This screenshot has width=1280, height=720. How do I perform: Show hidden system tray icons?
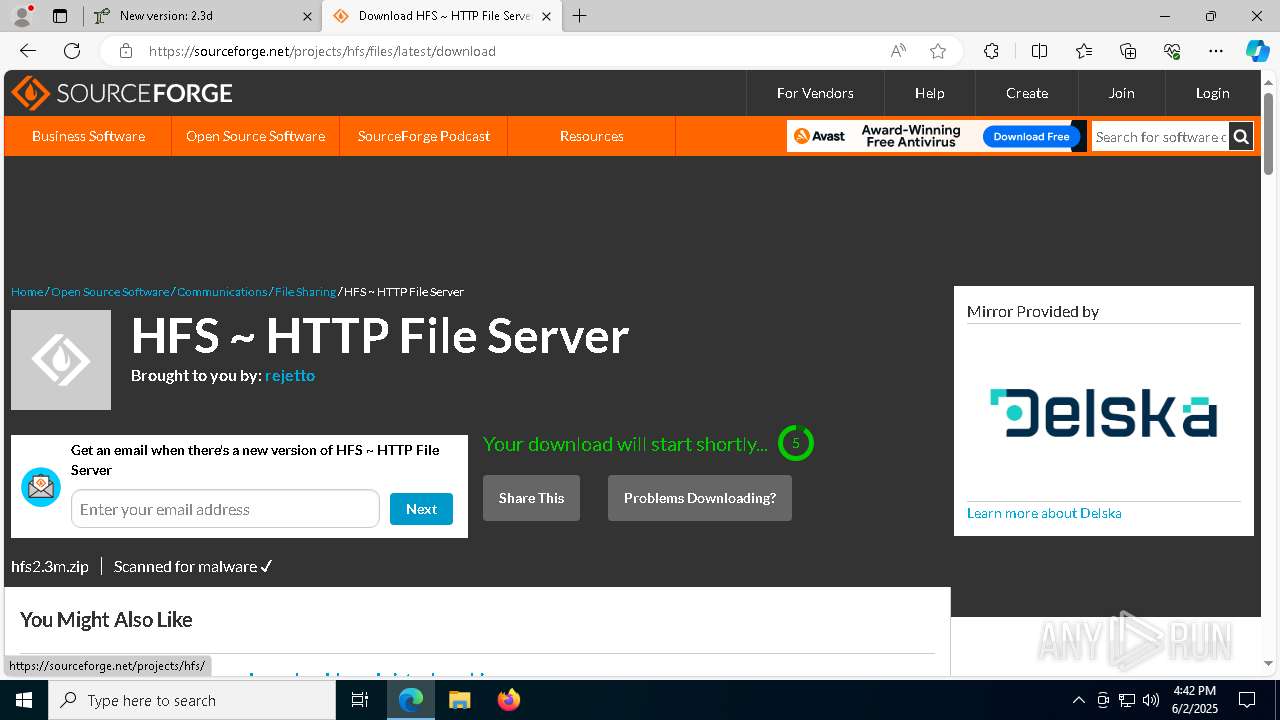(1078, 700)
